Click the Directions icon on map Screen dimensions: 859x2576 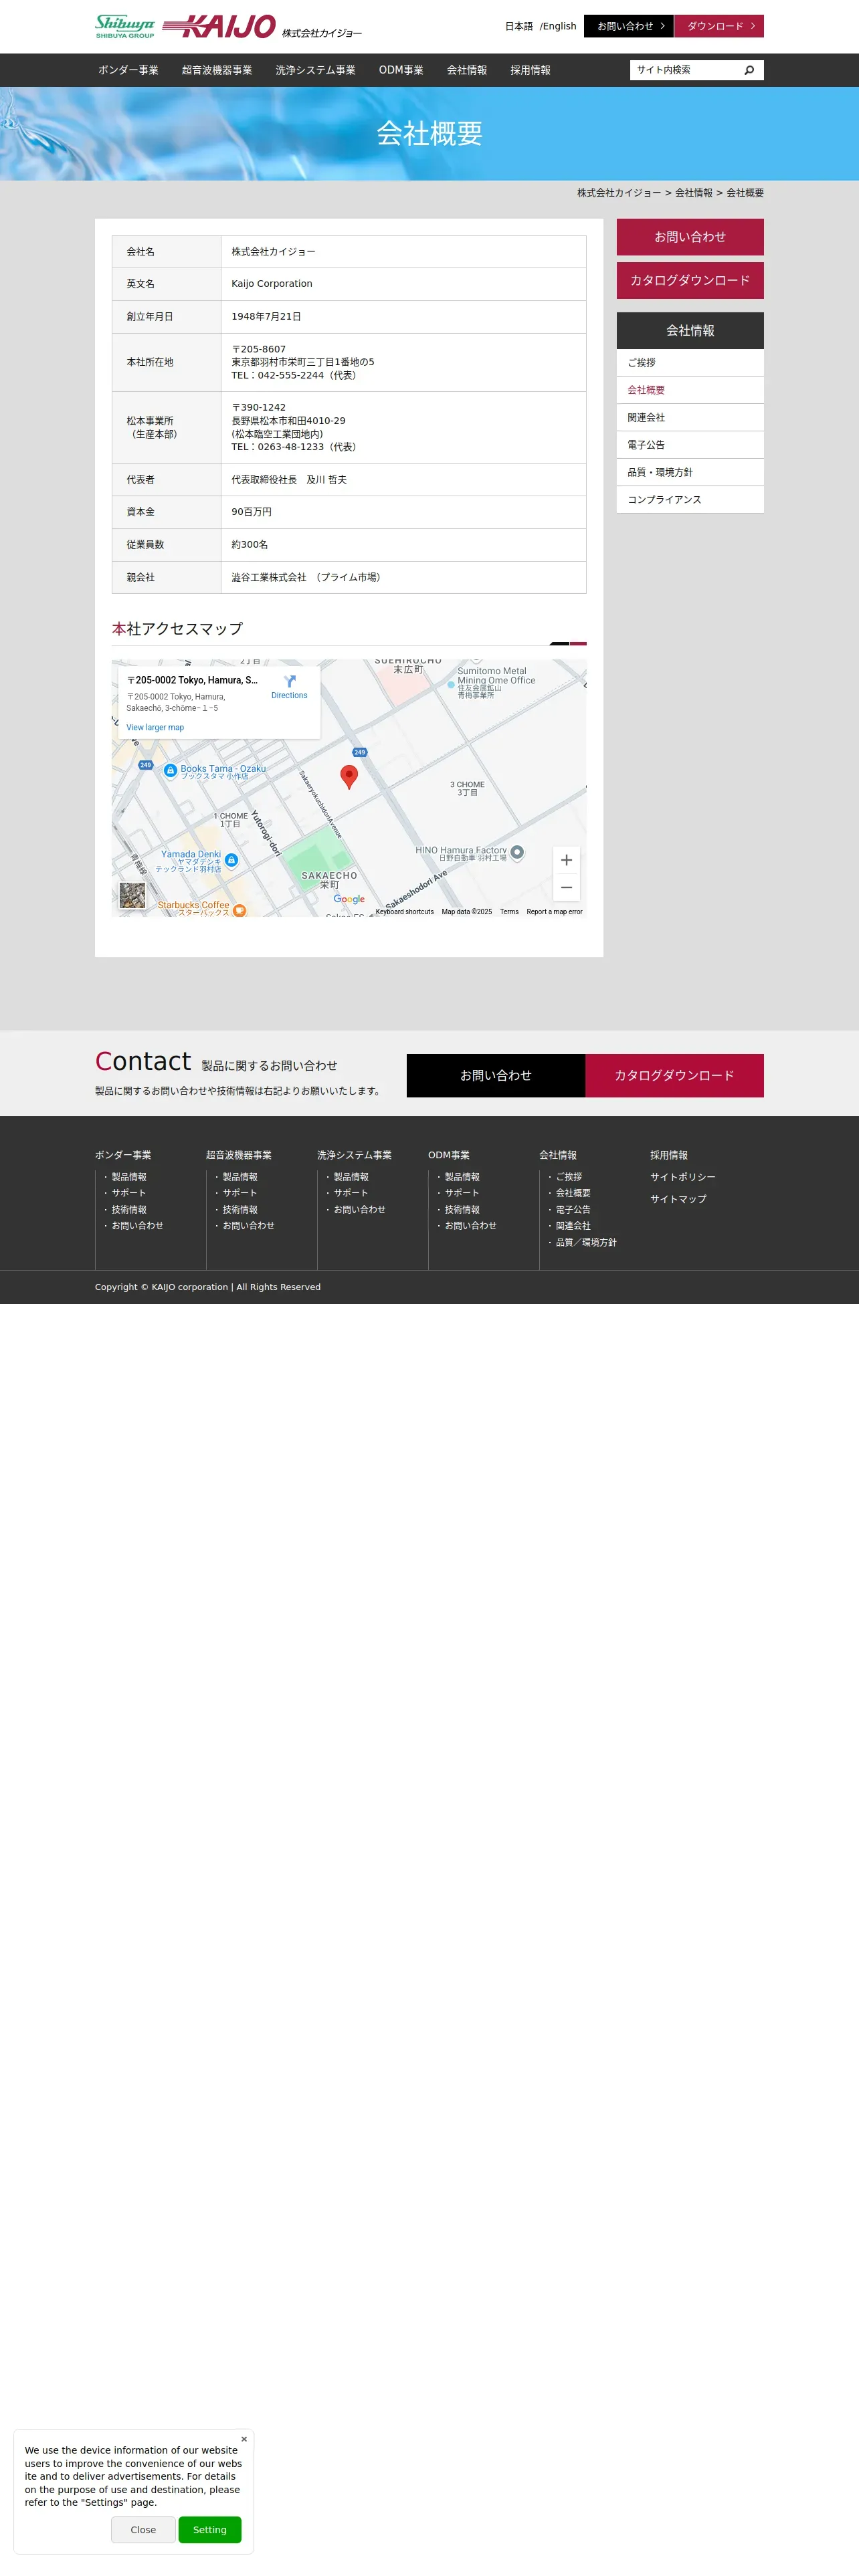289,681
